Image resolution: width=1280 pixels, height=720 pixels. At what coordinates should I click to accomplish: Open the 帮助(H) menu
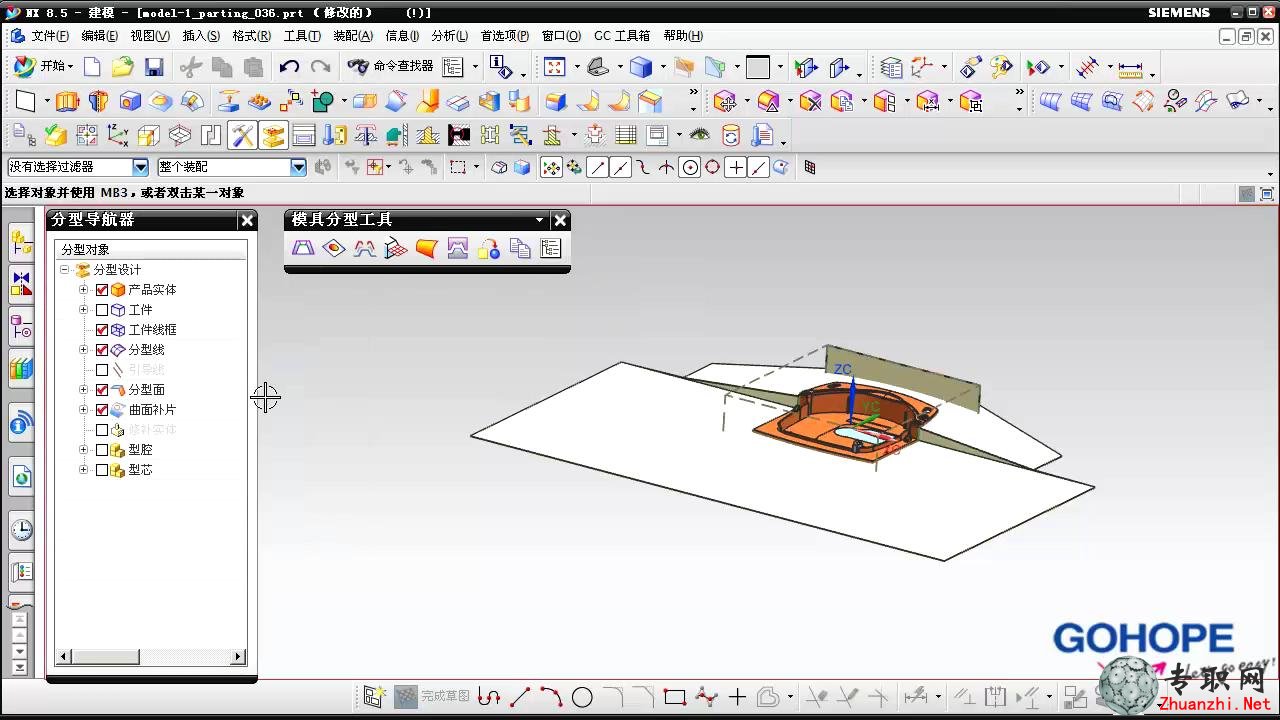683,36
